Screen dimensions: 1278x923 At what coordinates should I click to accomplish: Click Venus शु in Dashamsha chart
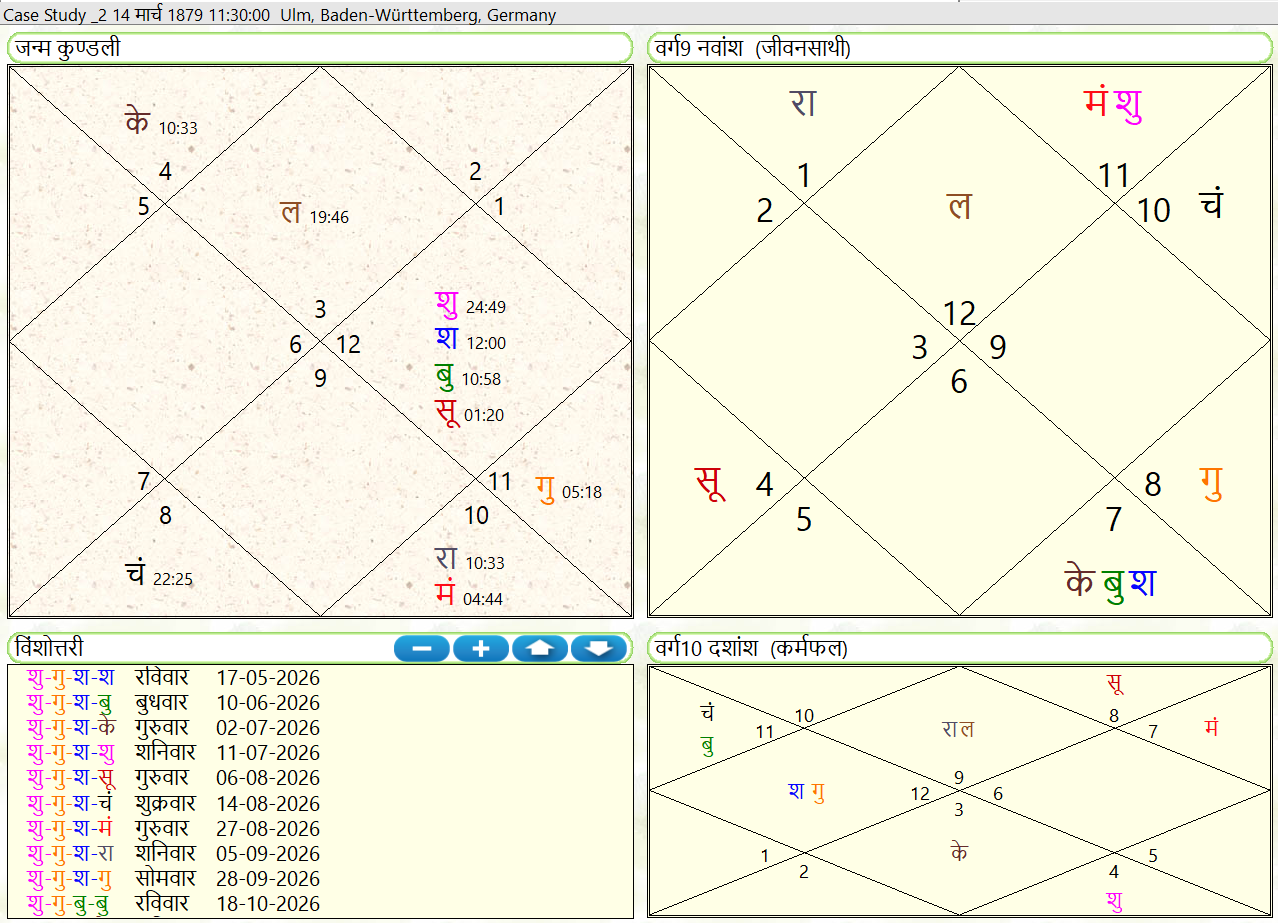coord(1115,900)
